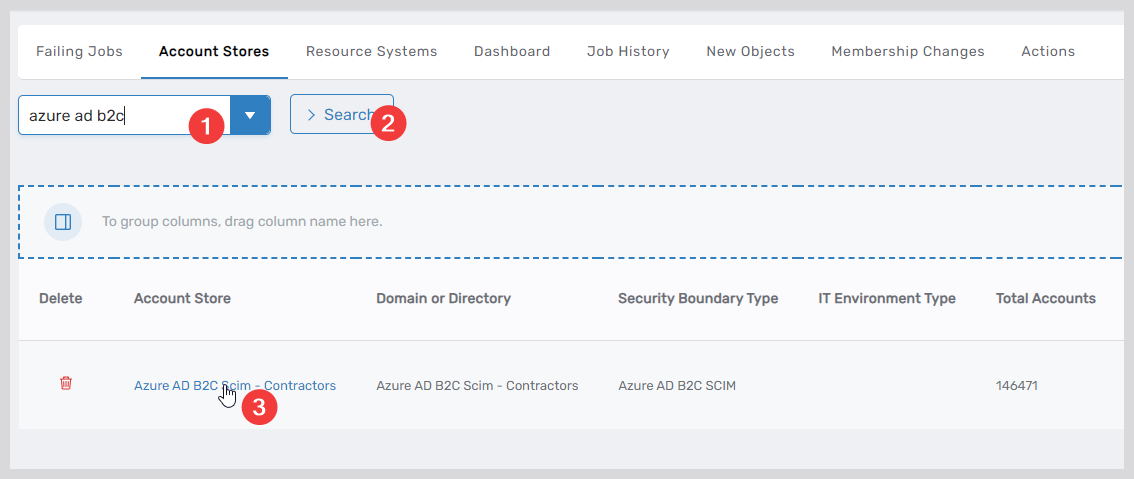Click the Search button
The image size is (1134, 479).
[x=338, y=115]
